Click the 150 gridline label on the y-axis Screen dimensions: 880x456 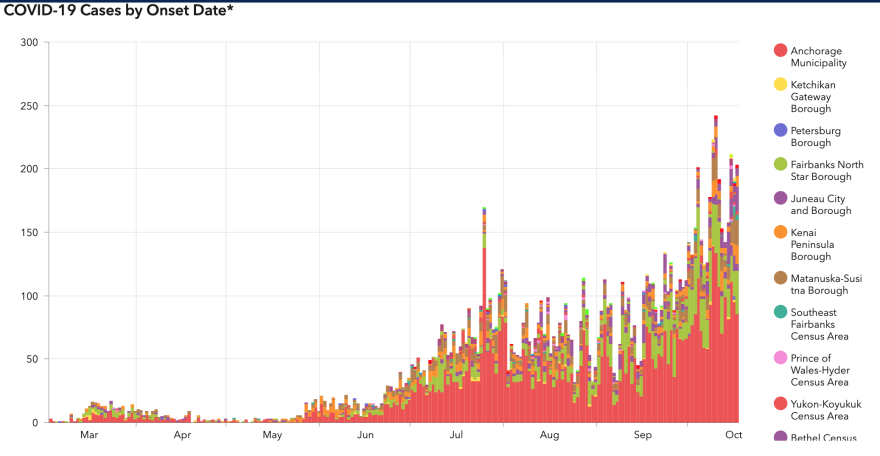[28, 232]
